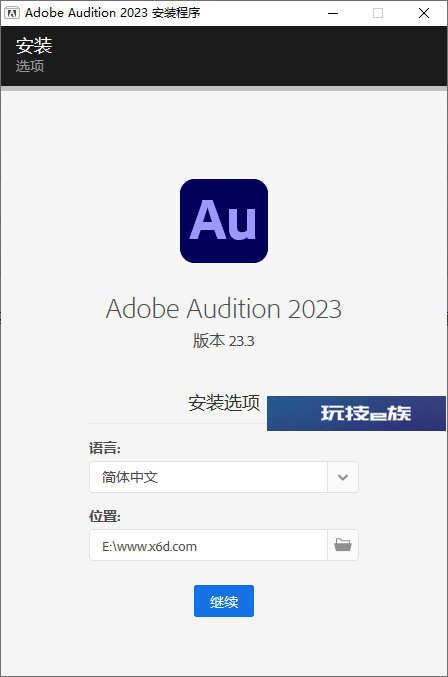Click the gray progress strip under header

[x=224, y=88]
